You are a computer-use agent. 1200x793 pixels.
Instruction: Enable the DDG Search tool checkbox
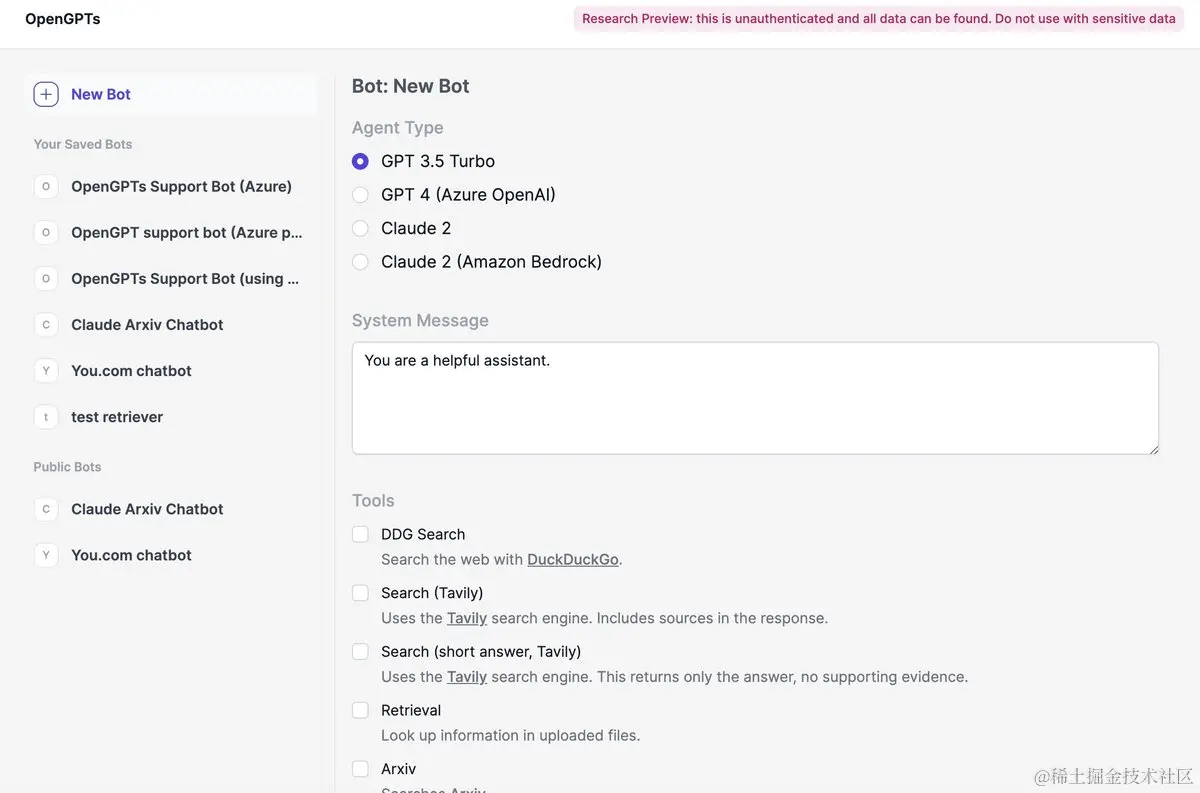360,534
